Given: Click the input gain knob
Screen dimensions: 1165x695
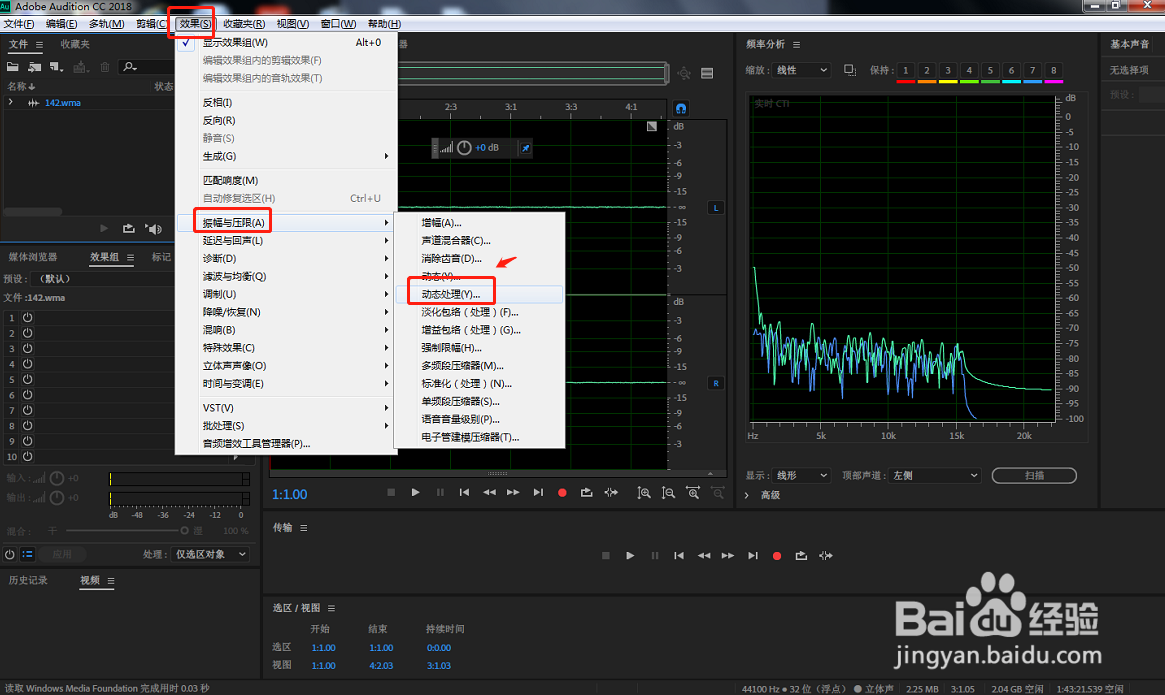Looking at the screenshot, I should point(56,478).
